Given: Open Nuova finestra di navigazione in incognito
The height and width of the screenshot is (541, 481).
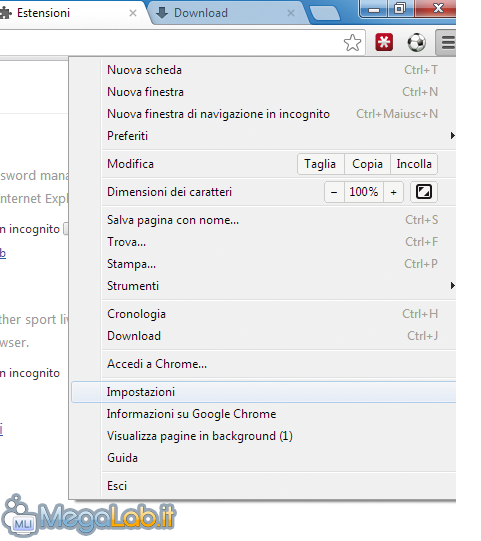Looking at the screenshot, I should click(x=262, y=114).
